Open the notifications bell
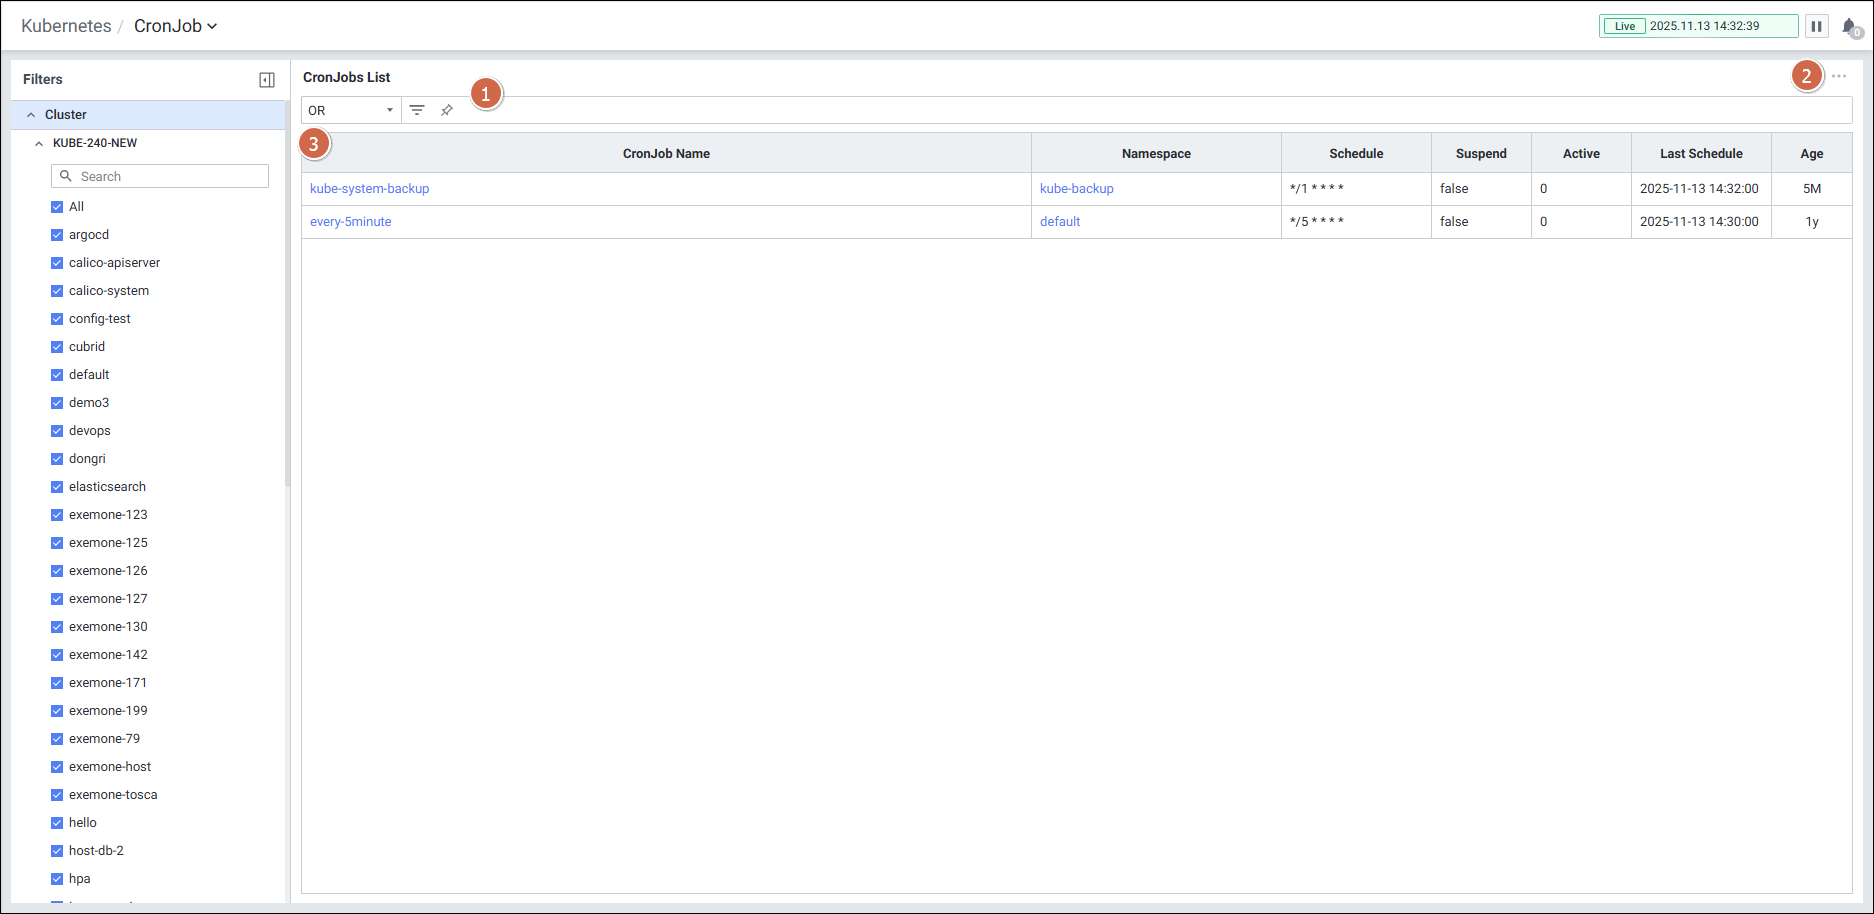 [1849, 27]
